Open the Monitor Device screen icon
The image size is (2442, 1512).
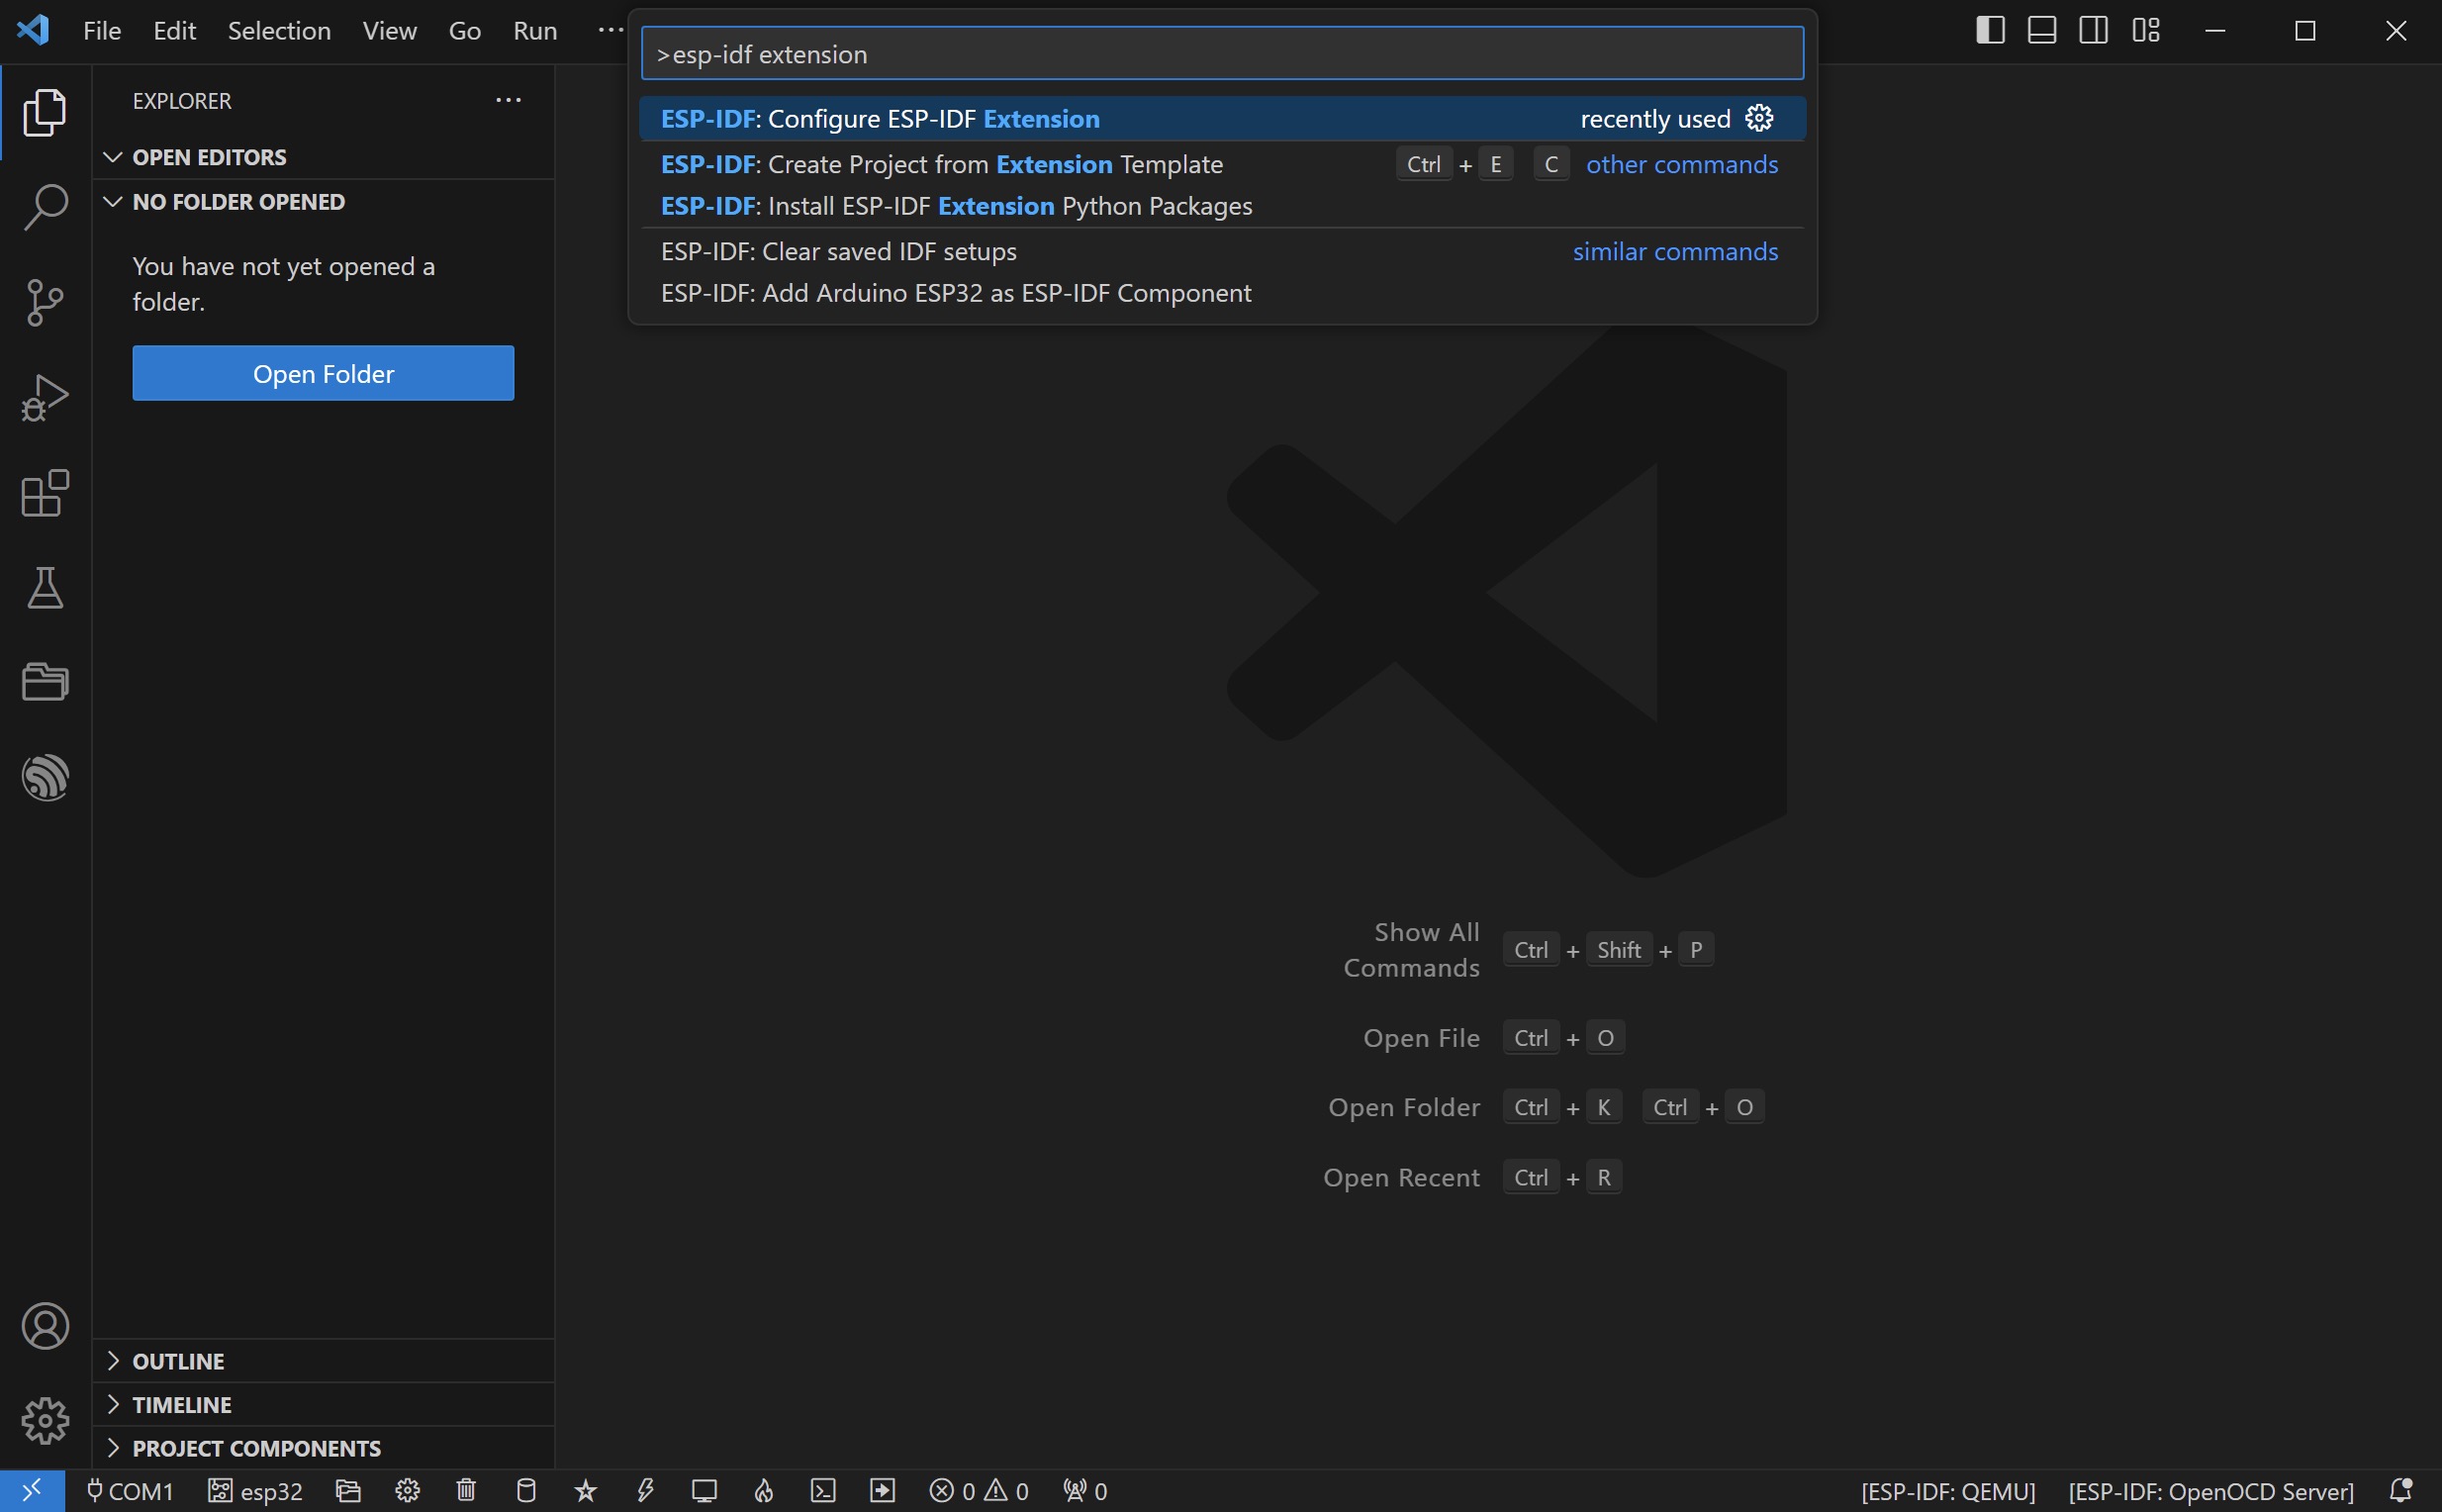coord(705,1491)
